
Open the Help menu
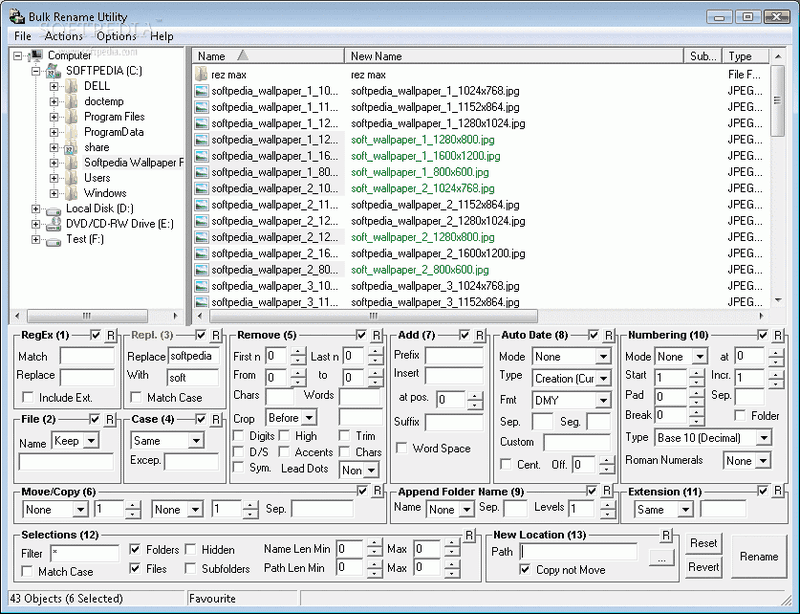(162, 36)
